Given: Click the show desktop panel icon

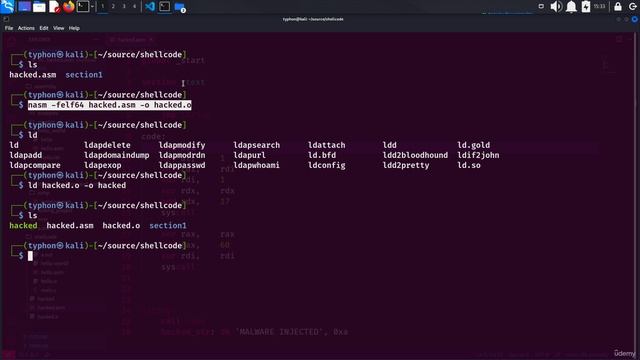Looking at the screenshot, I should pyautogui.click(x=24, y=7).
